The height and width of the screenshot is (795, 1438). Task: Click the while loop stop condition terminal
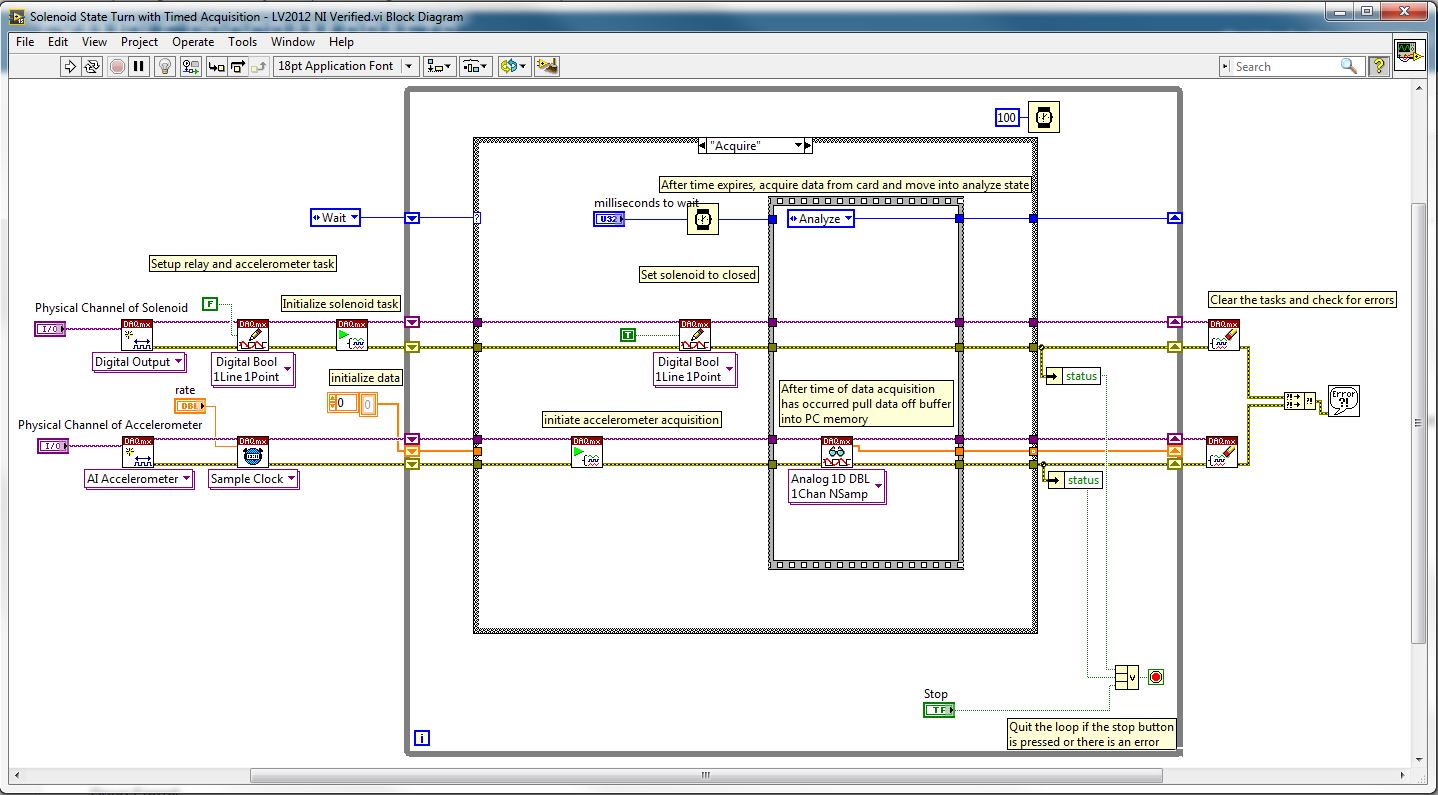click(x=1156, y=677)
